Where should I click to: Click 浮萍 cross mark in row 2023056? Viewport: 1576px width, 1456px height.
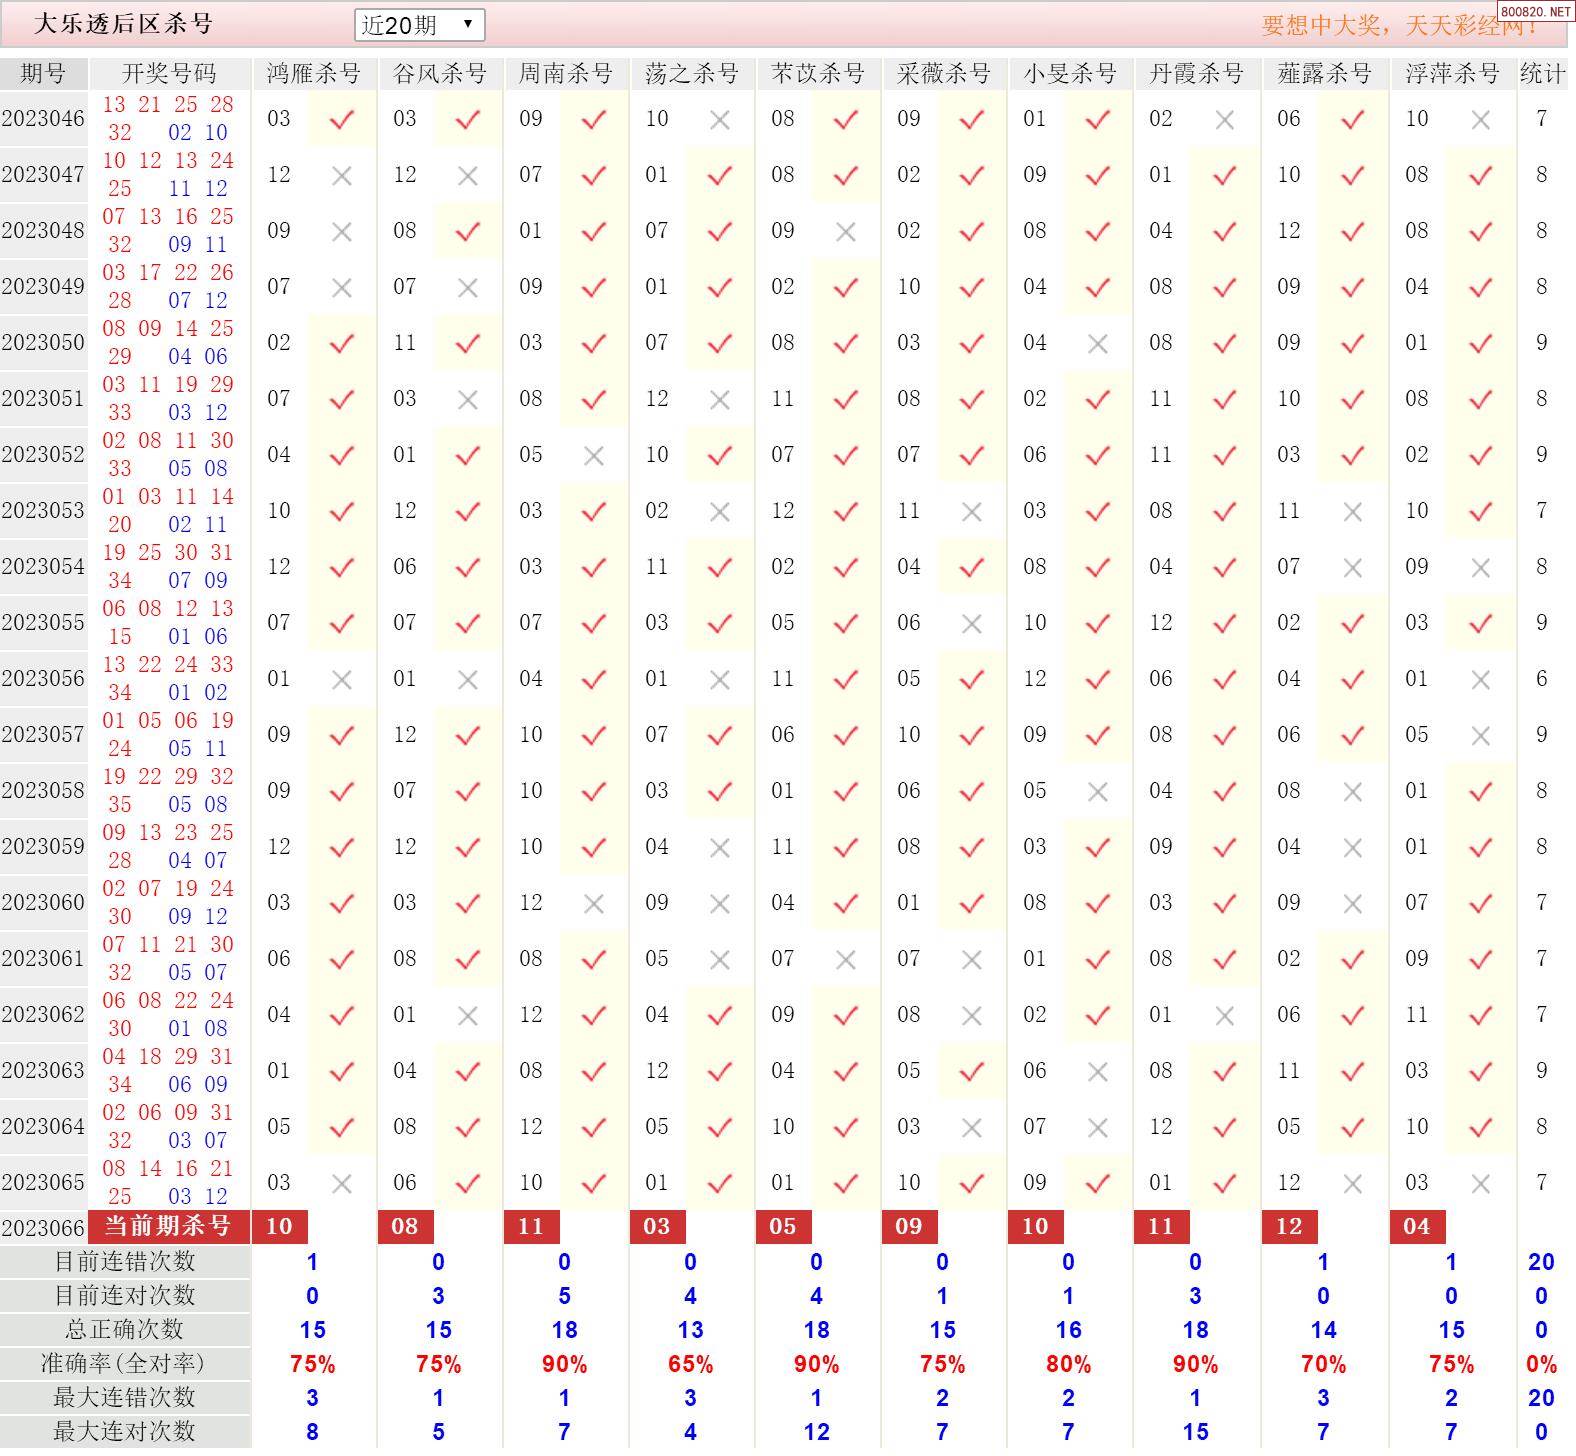1481,680
